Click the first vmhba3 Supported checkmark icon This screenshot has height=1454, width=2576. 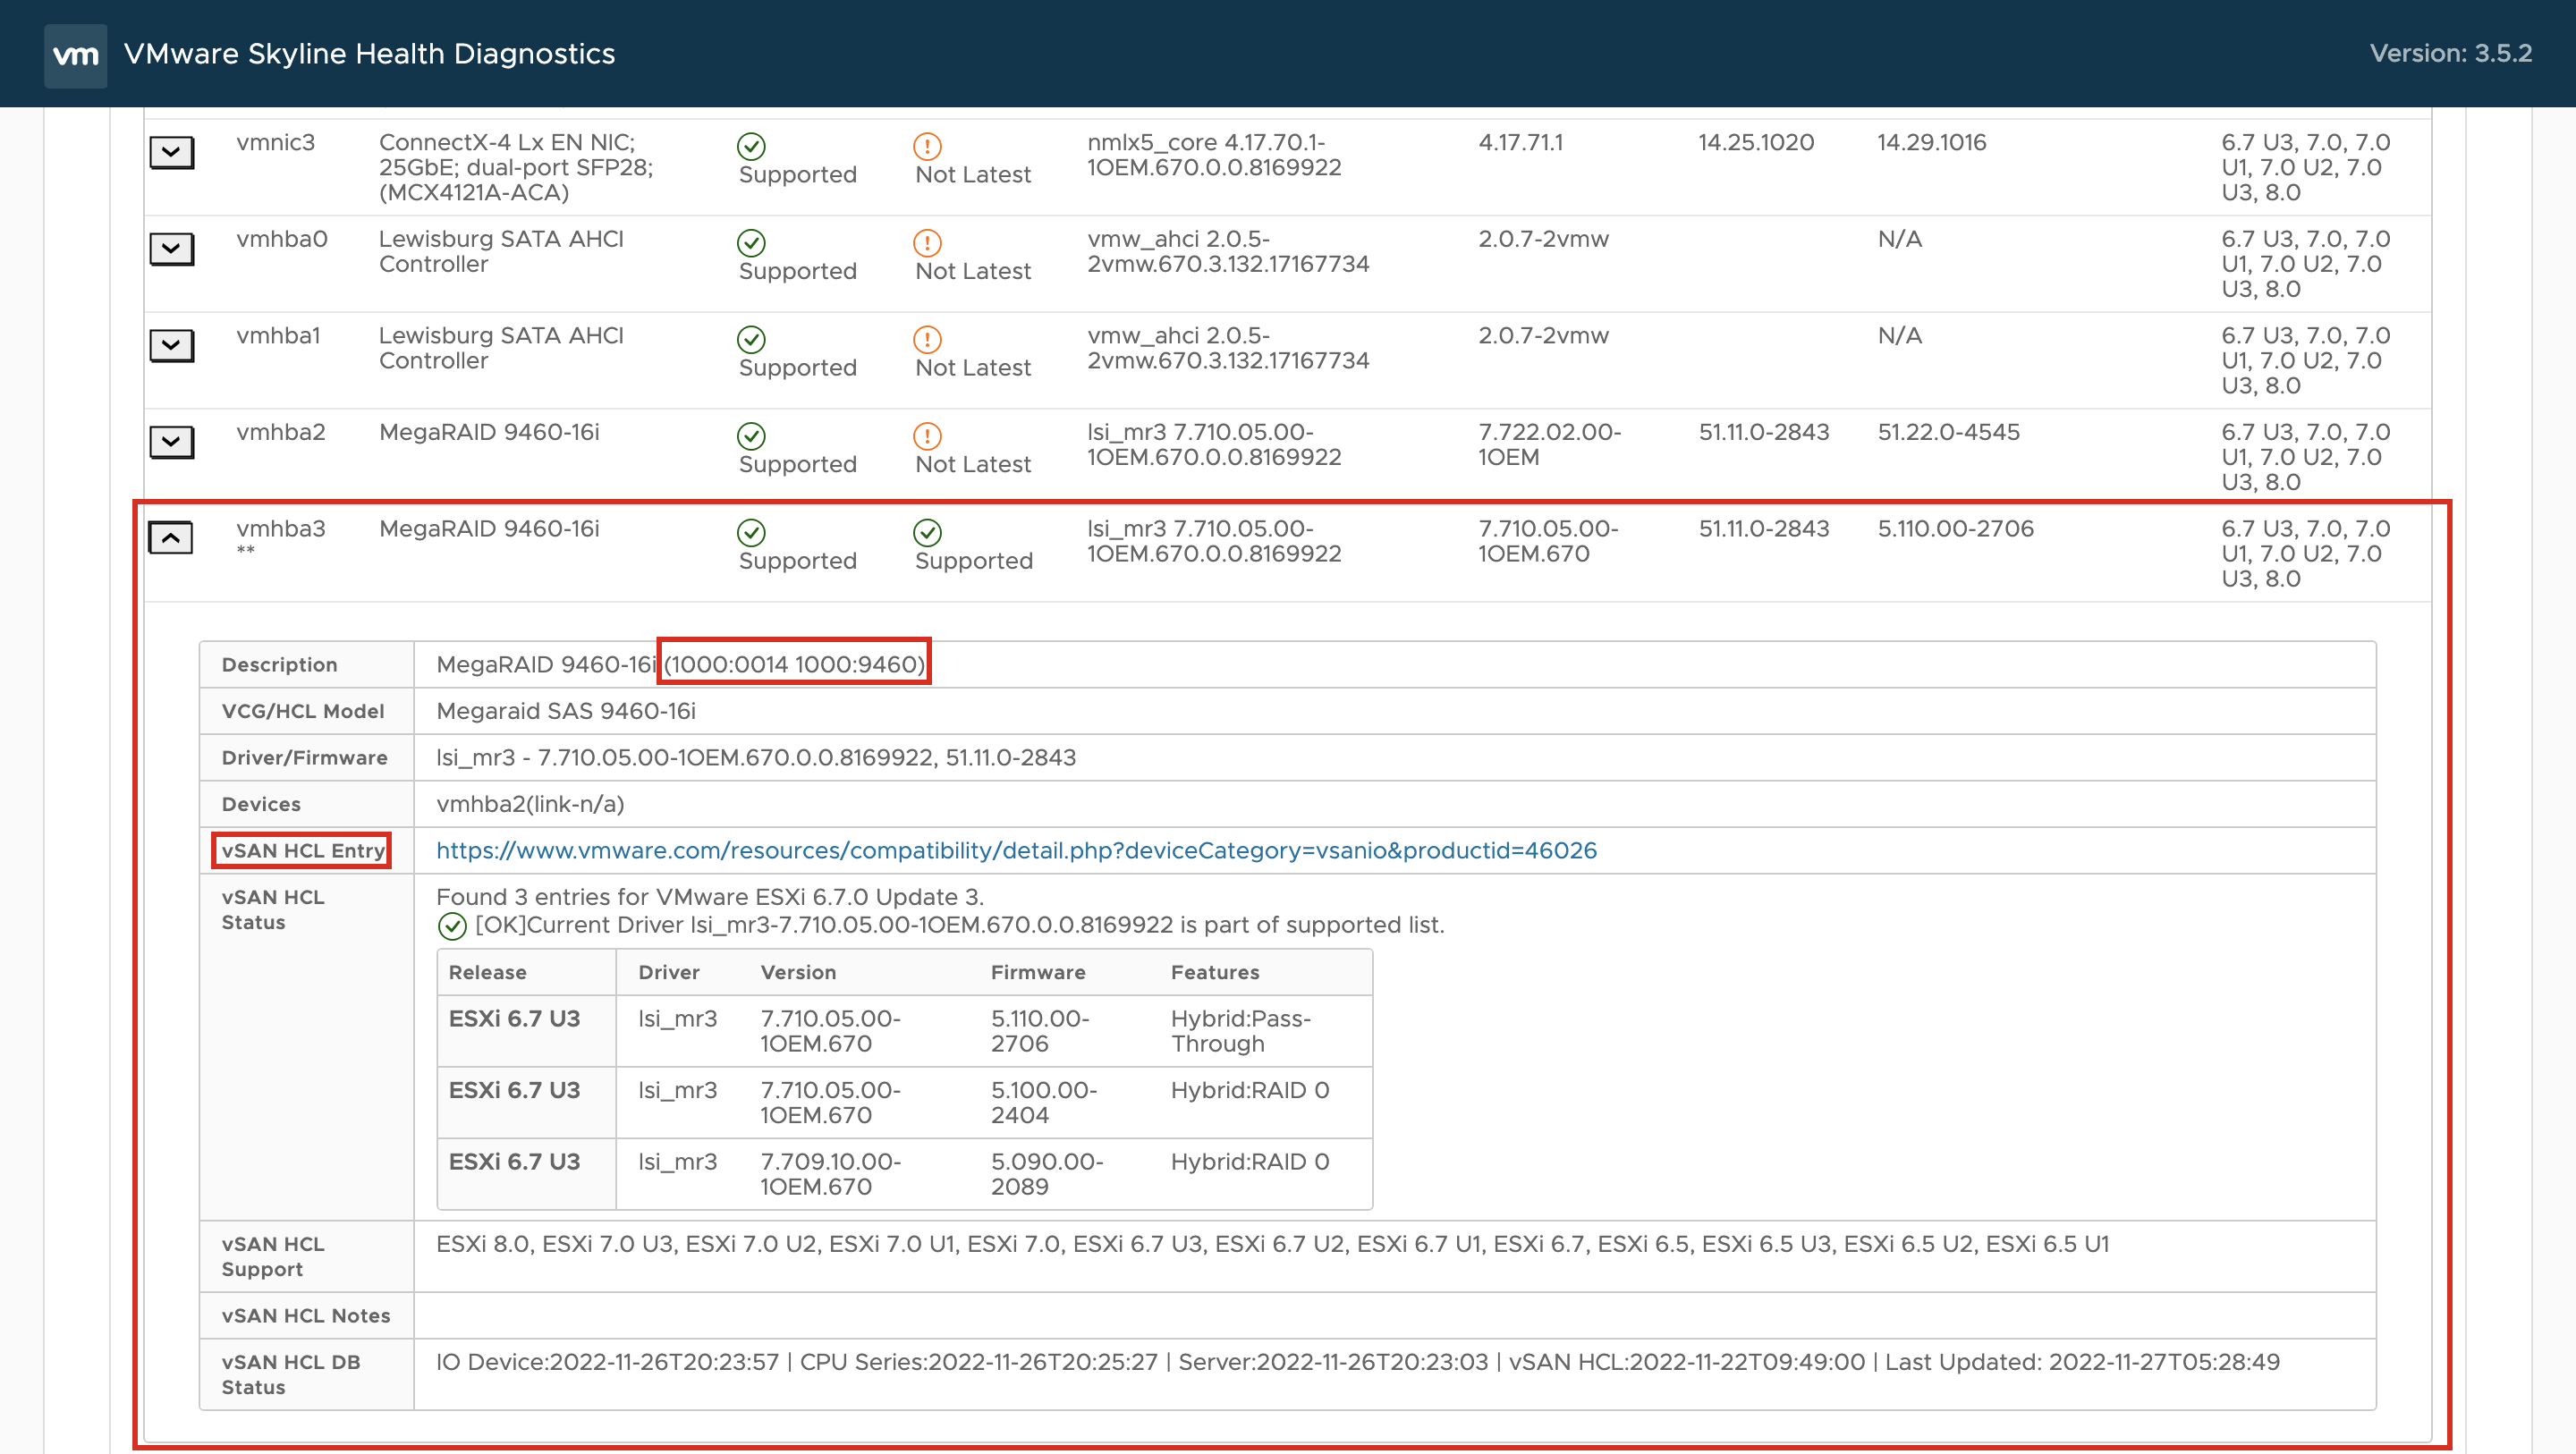751,532
